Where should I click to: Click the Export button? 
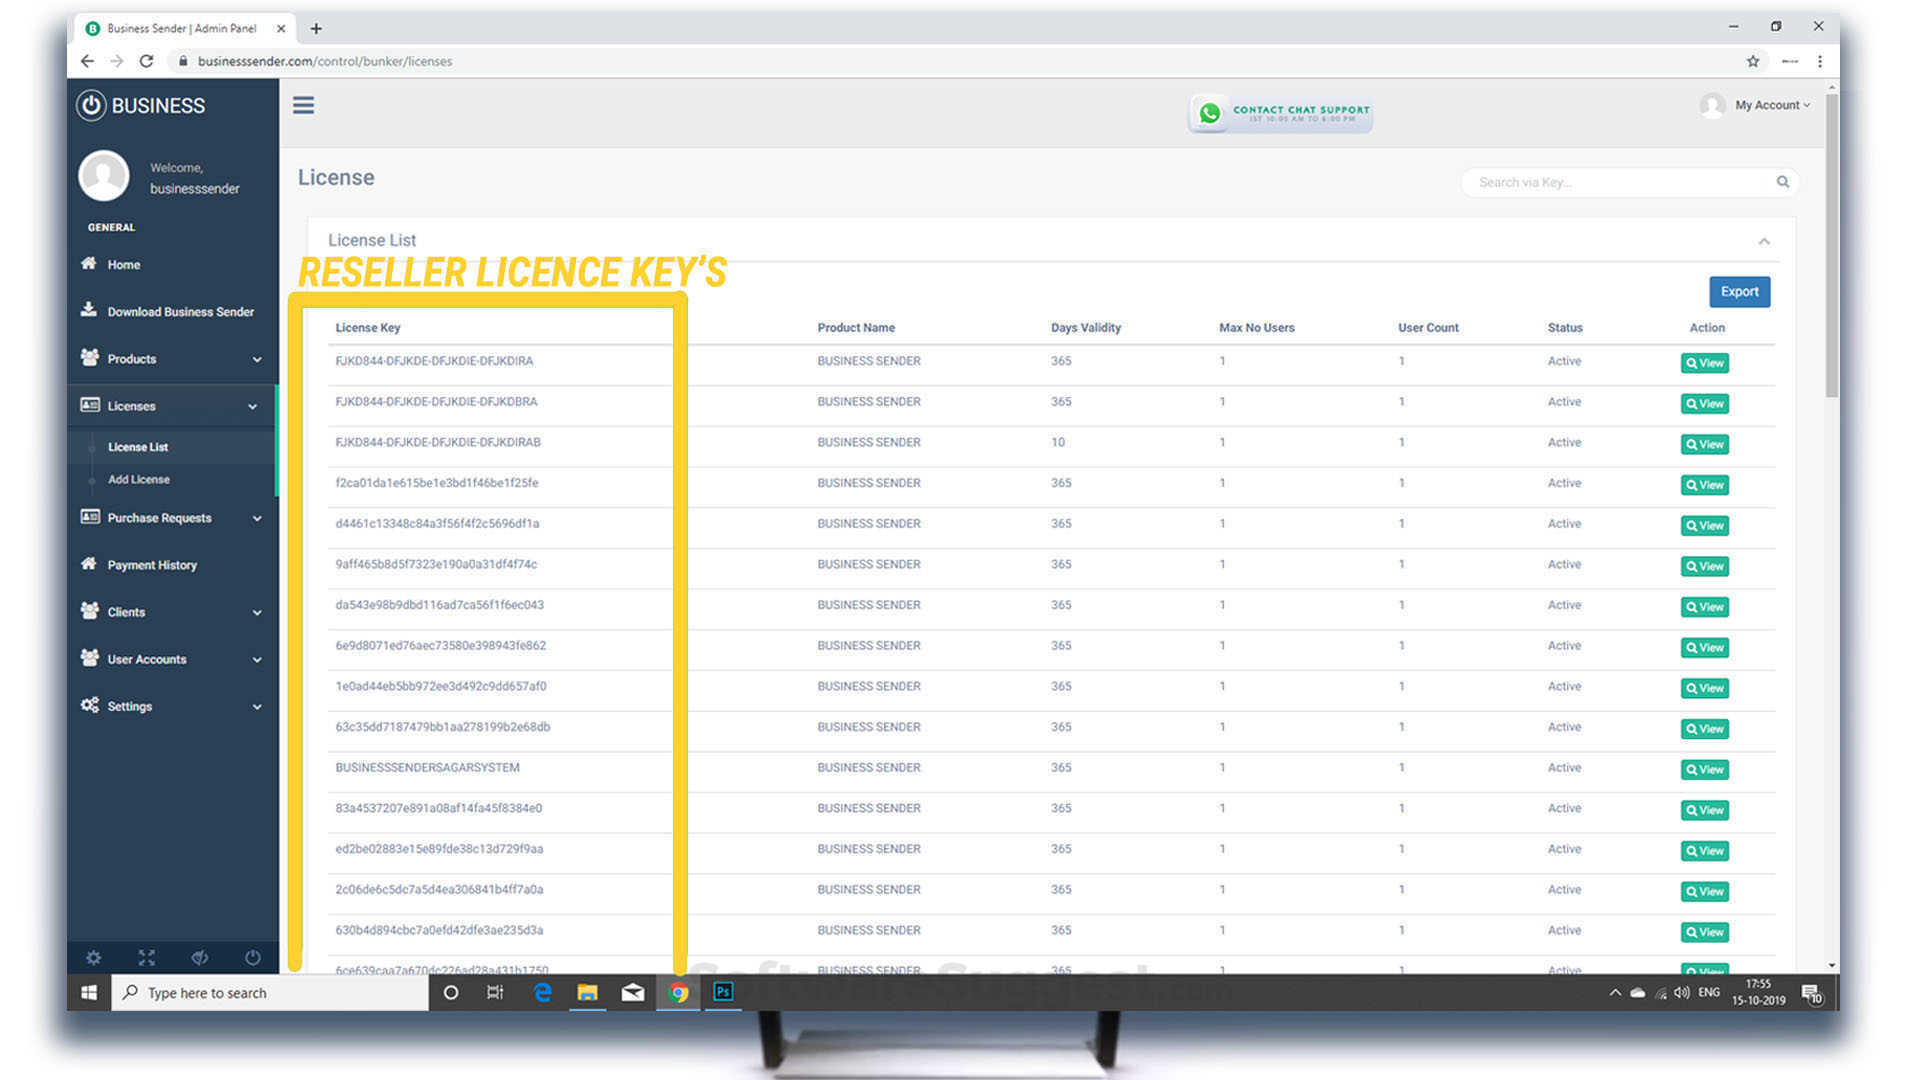(x=1739, y=292)
